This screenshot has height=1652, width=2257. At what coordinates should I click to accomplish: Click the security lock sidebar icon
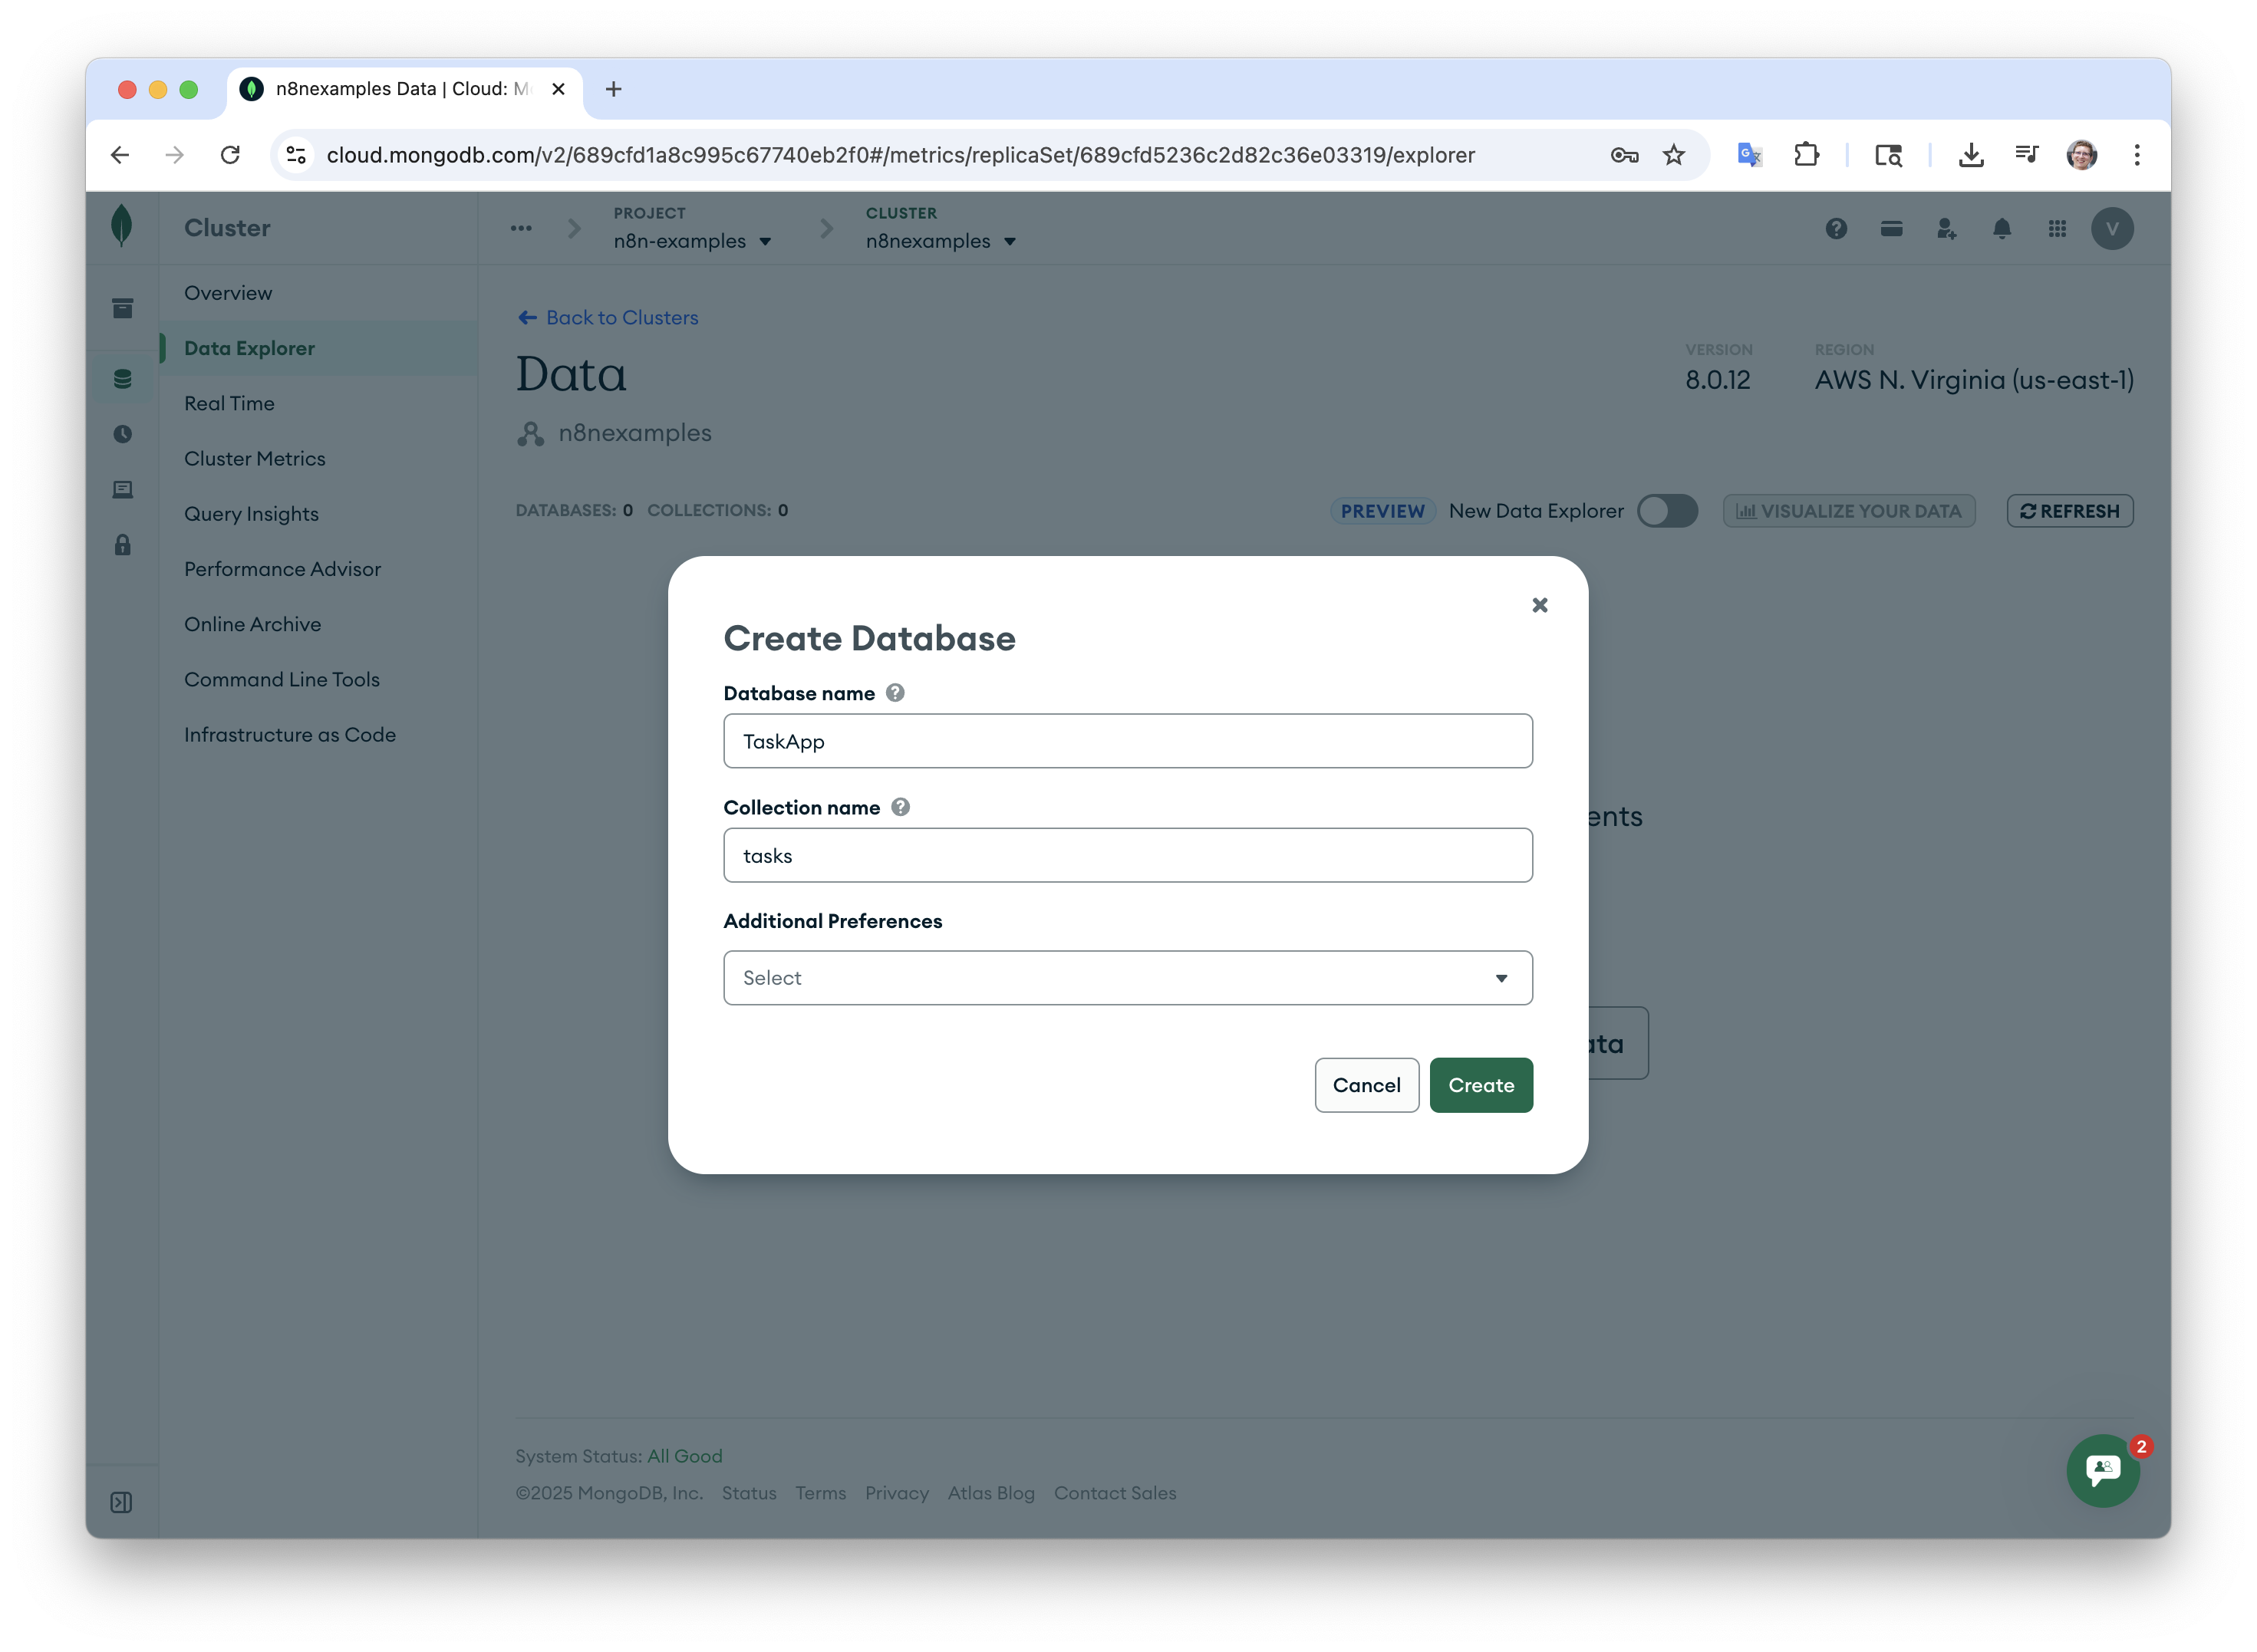122,545
